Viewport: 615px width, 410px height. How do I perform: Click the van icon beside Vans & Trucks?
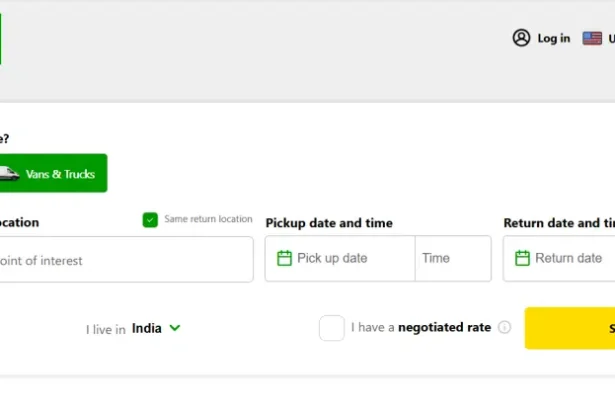8,174
